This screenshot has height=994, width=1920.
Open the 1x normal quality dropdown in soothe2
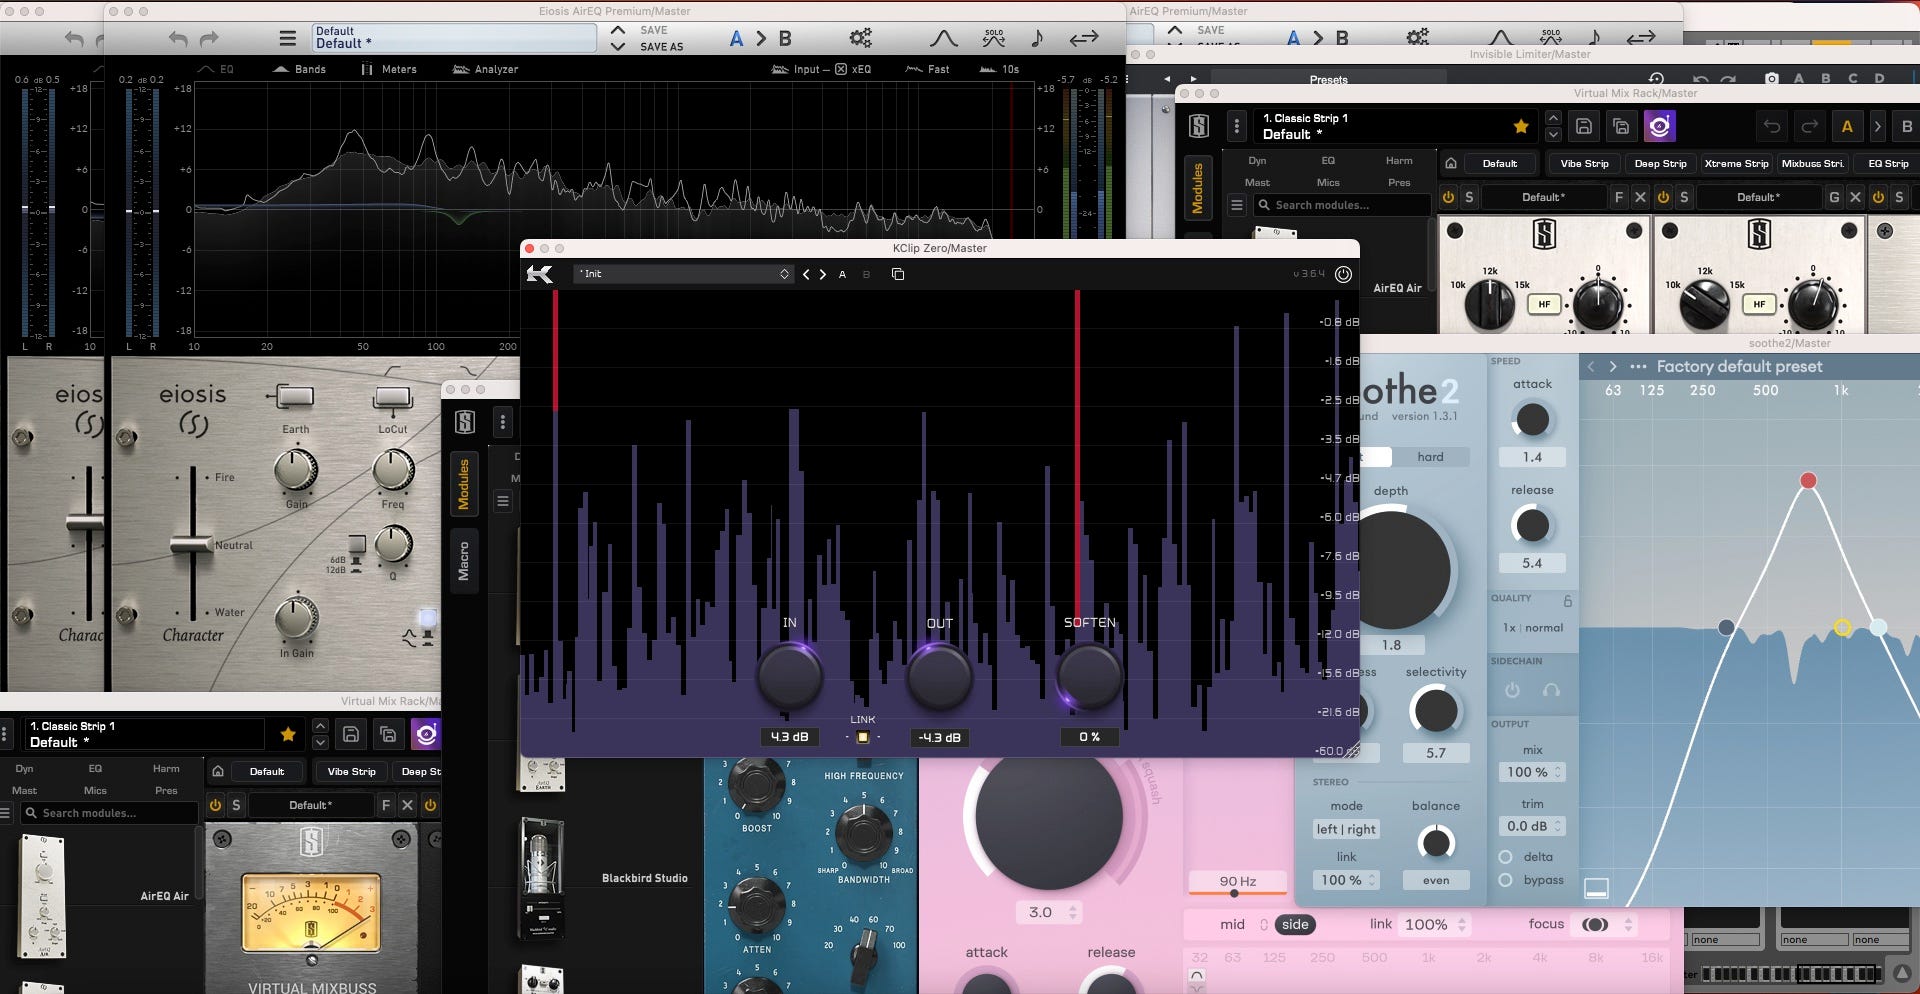click(1533, 628)
